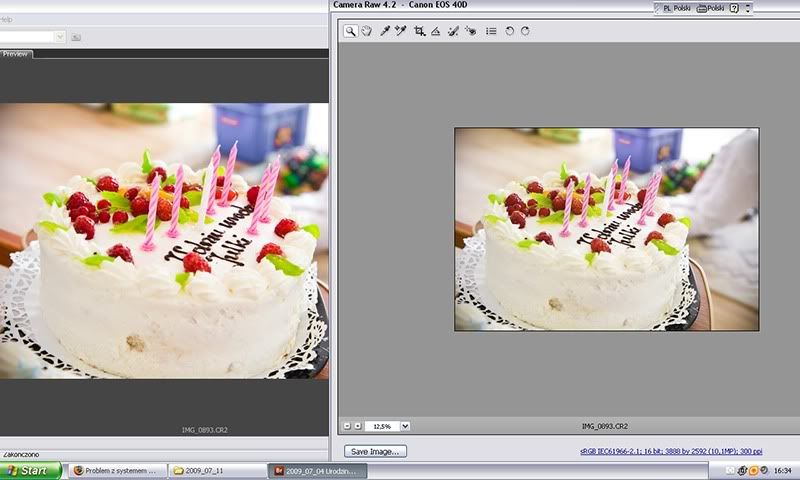
Task: Open language bar options arrow
Action: 748,8
